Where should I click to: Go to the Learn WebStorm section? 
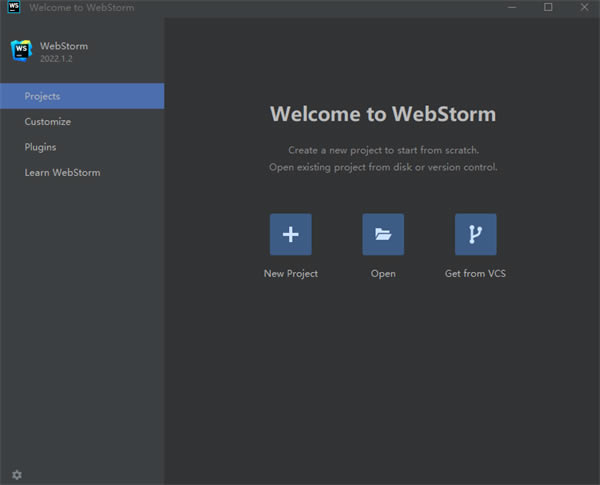tap(62, 173)
